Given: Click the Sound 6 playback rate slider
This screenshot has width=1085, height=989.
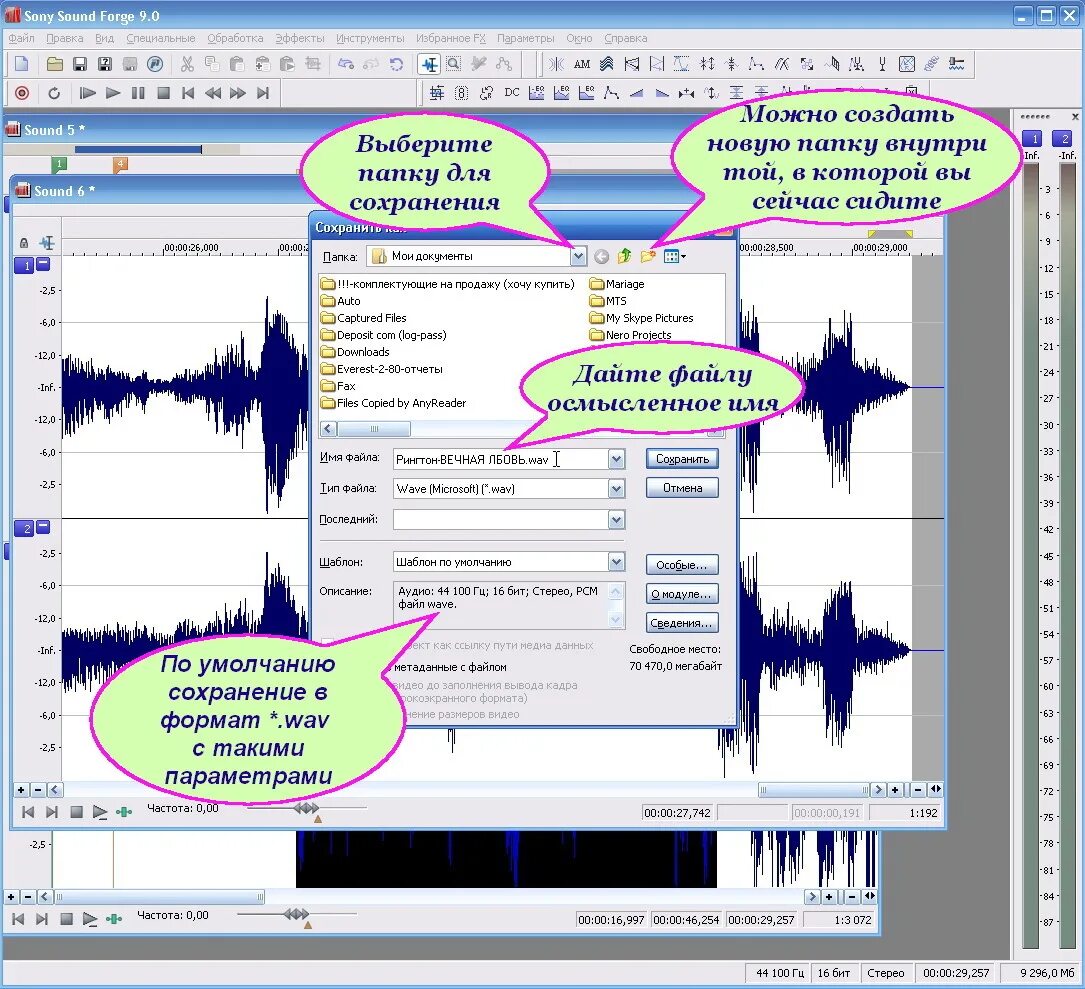Looking at the screenshot, I should coord(306,808).
